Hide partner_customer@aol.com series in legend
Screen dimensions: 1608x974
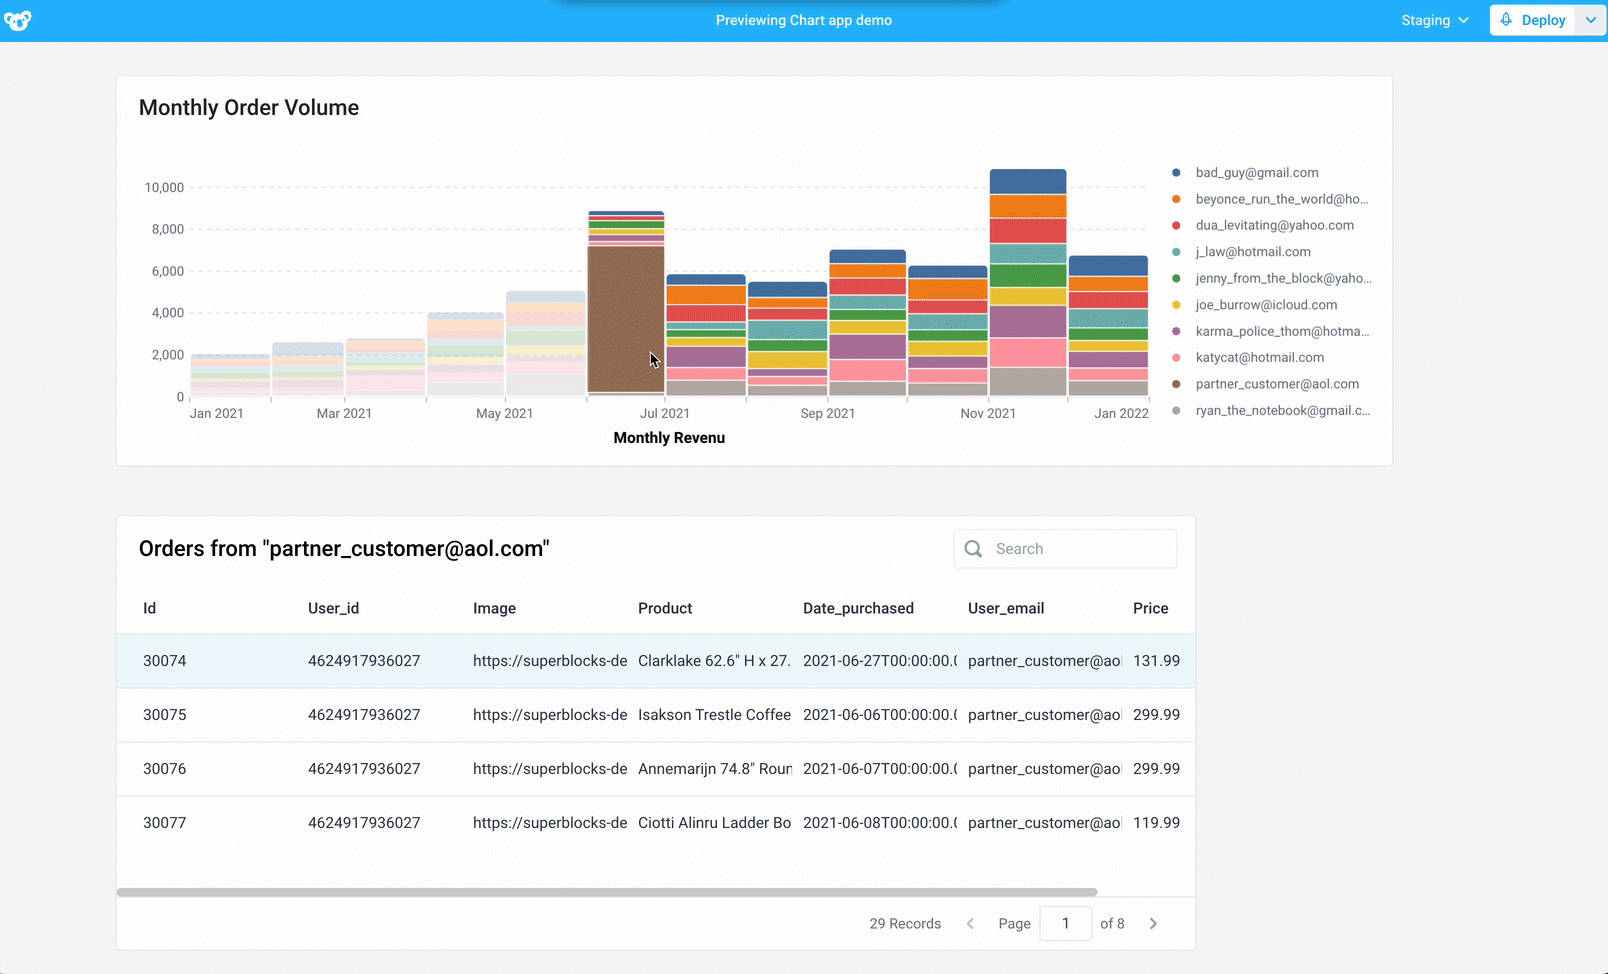point(1276,384)
